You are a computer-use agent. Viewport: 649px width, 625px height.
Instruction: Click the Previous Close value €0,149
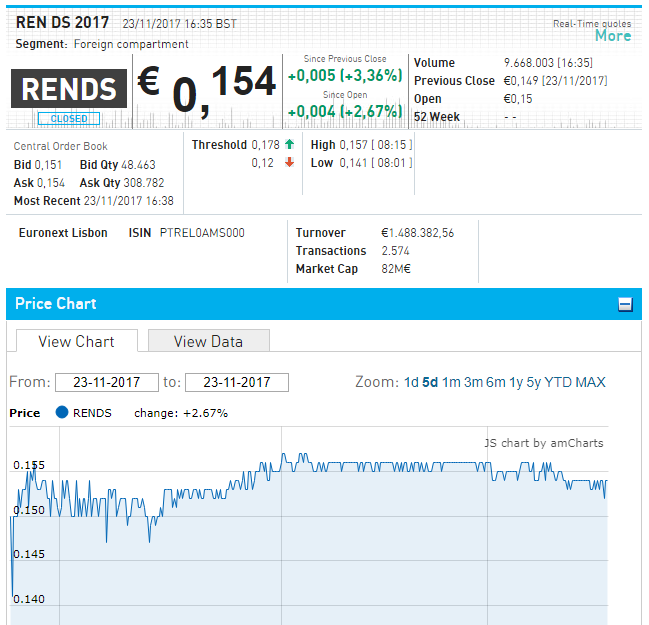(x=521, y=81)
